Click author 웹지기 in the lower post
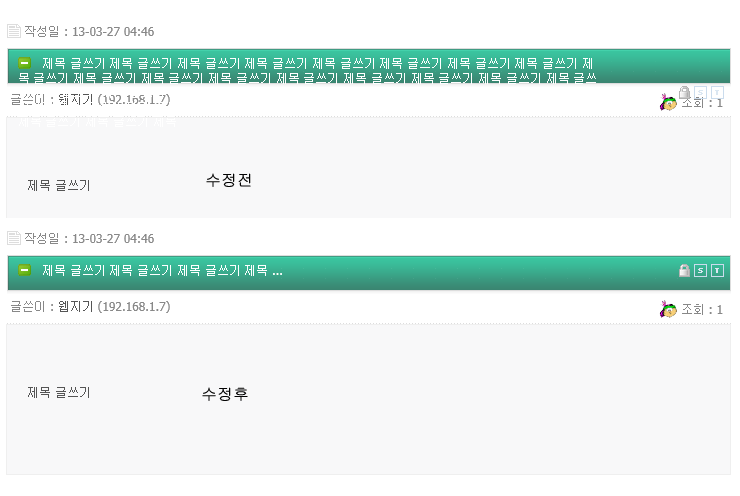The image size is (740, 496). [75, 306]
